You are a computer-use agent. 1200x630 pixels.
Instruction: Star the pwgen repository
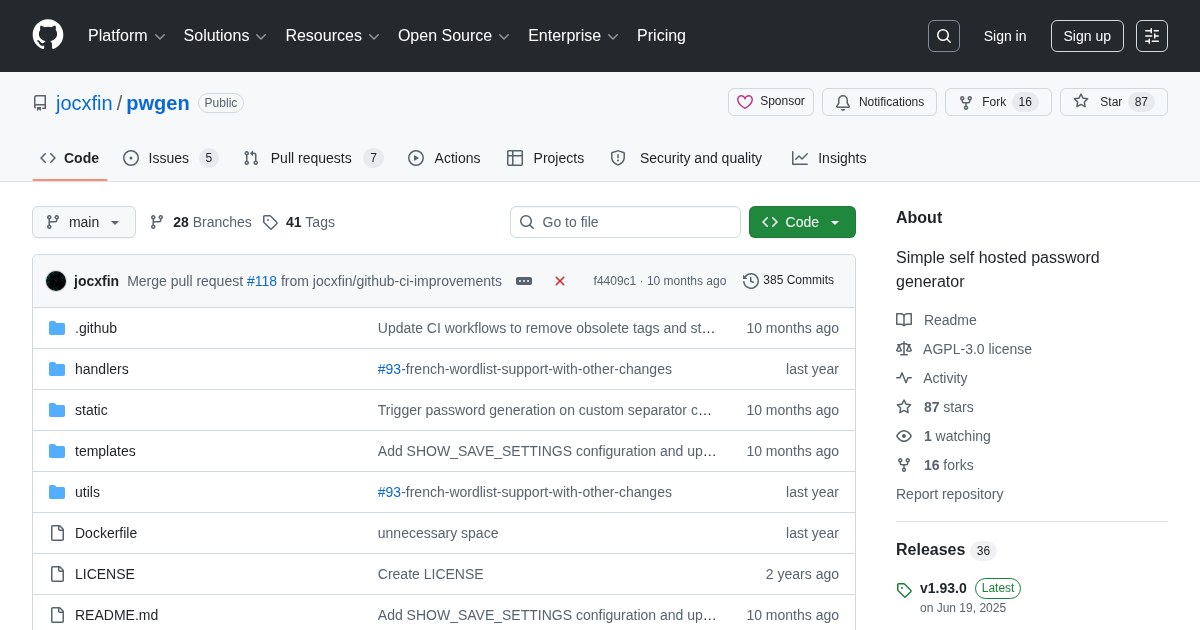(1114, 102)
